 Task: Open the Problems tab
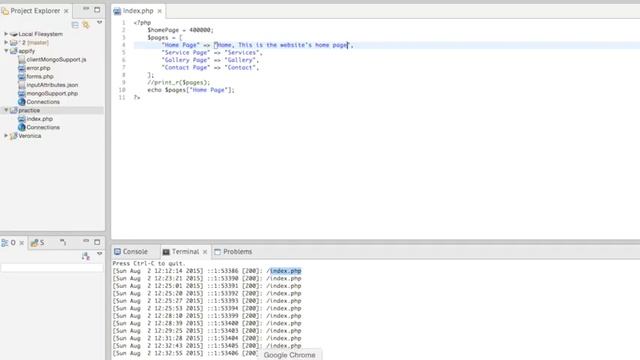233,252
